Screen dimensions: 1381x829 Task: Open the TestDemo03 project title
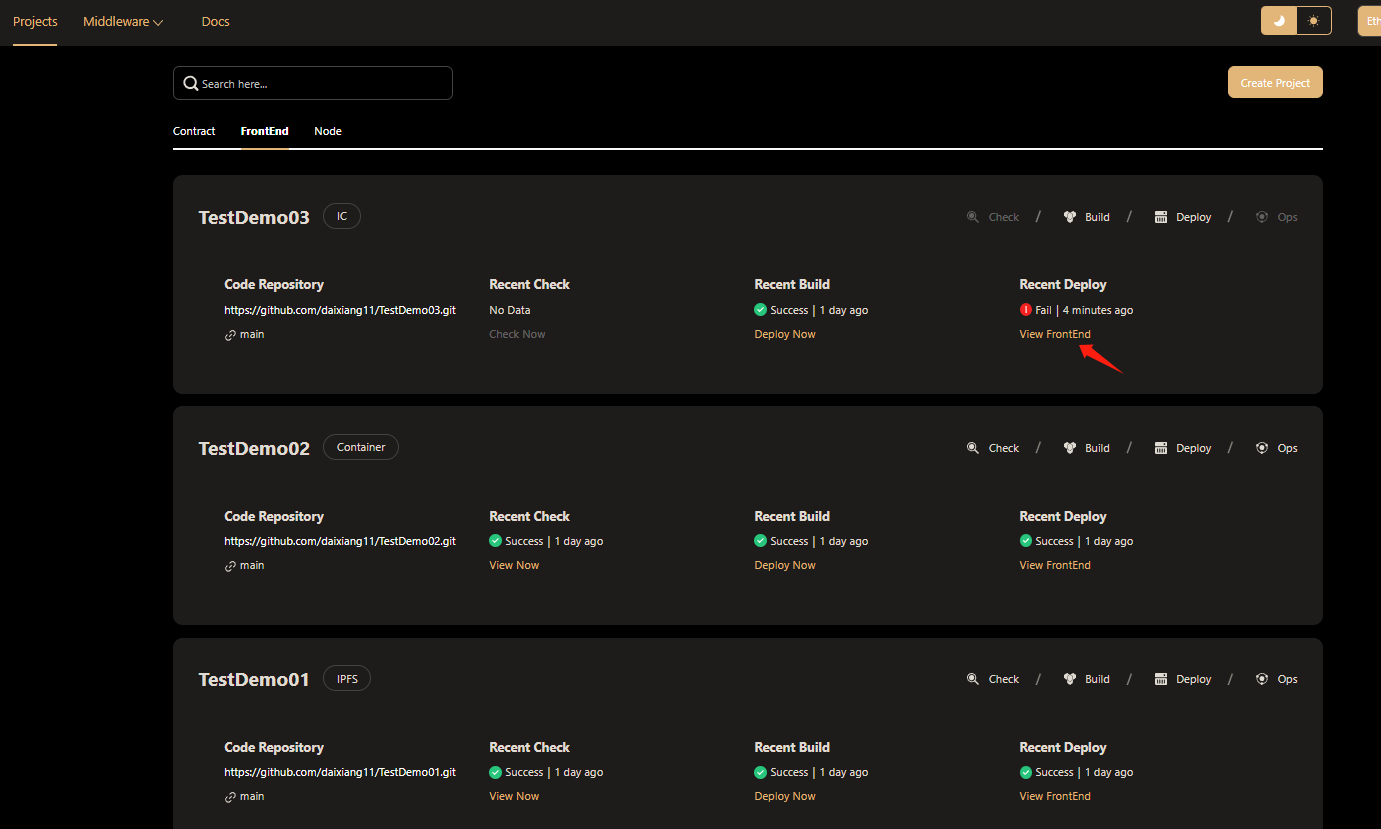click(254, 217)
